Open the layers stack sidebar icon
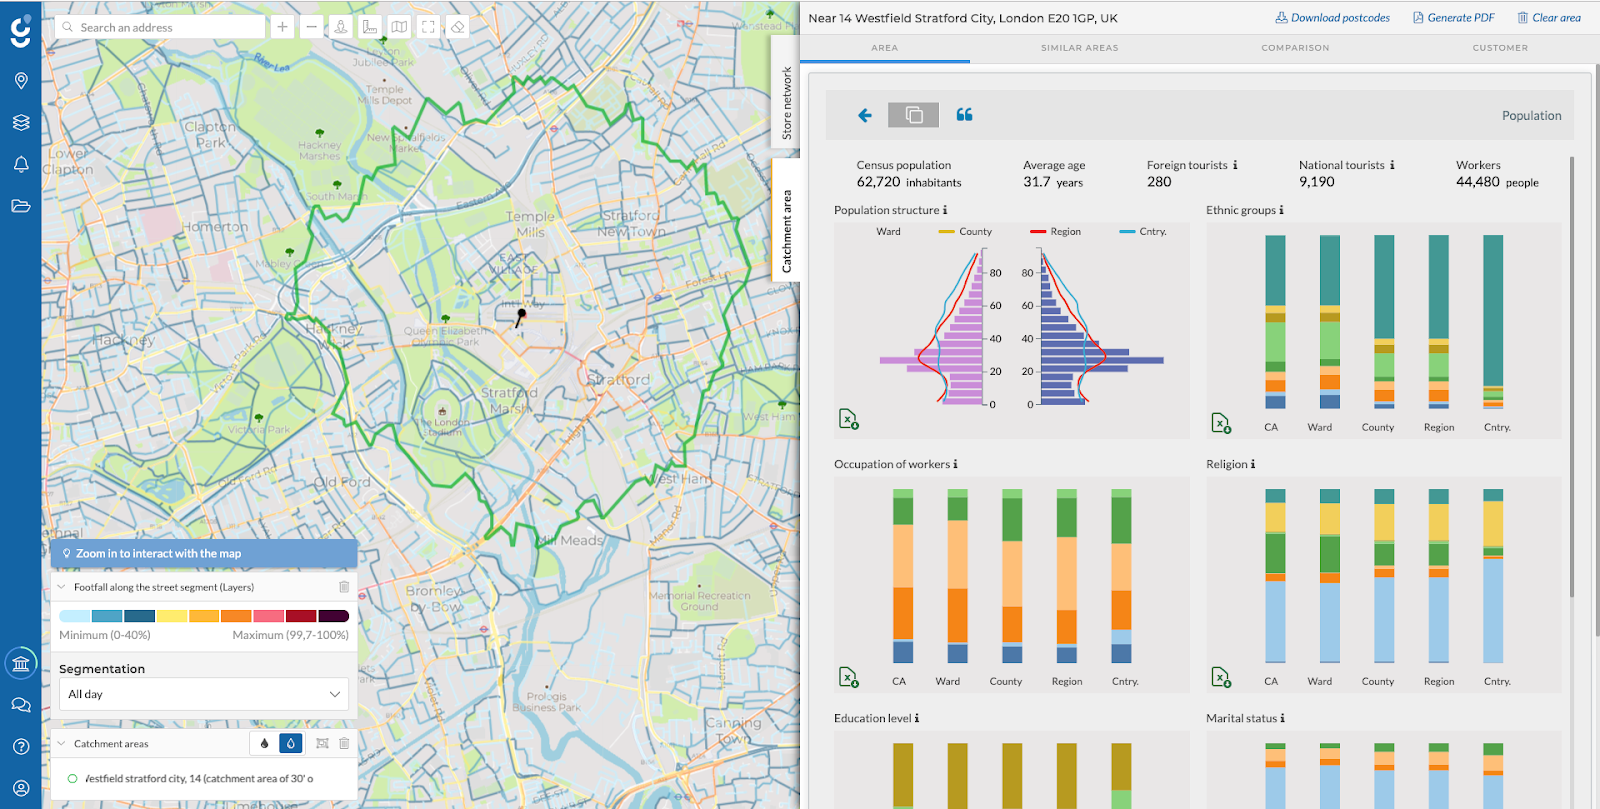The height and width of the screenshot is (809, 1600). click(x=21, y=123)
